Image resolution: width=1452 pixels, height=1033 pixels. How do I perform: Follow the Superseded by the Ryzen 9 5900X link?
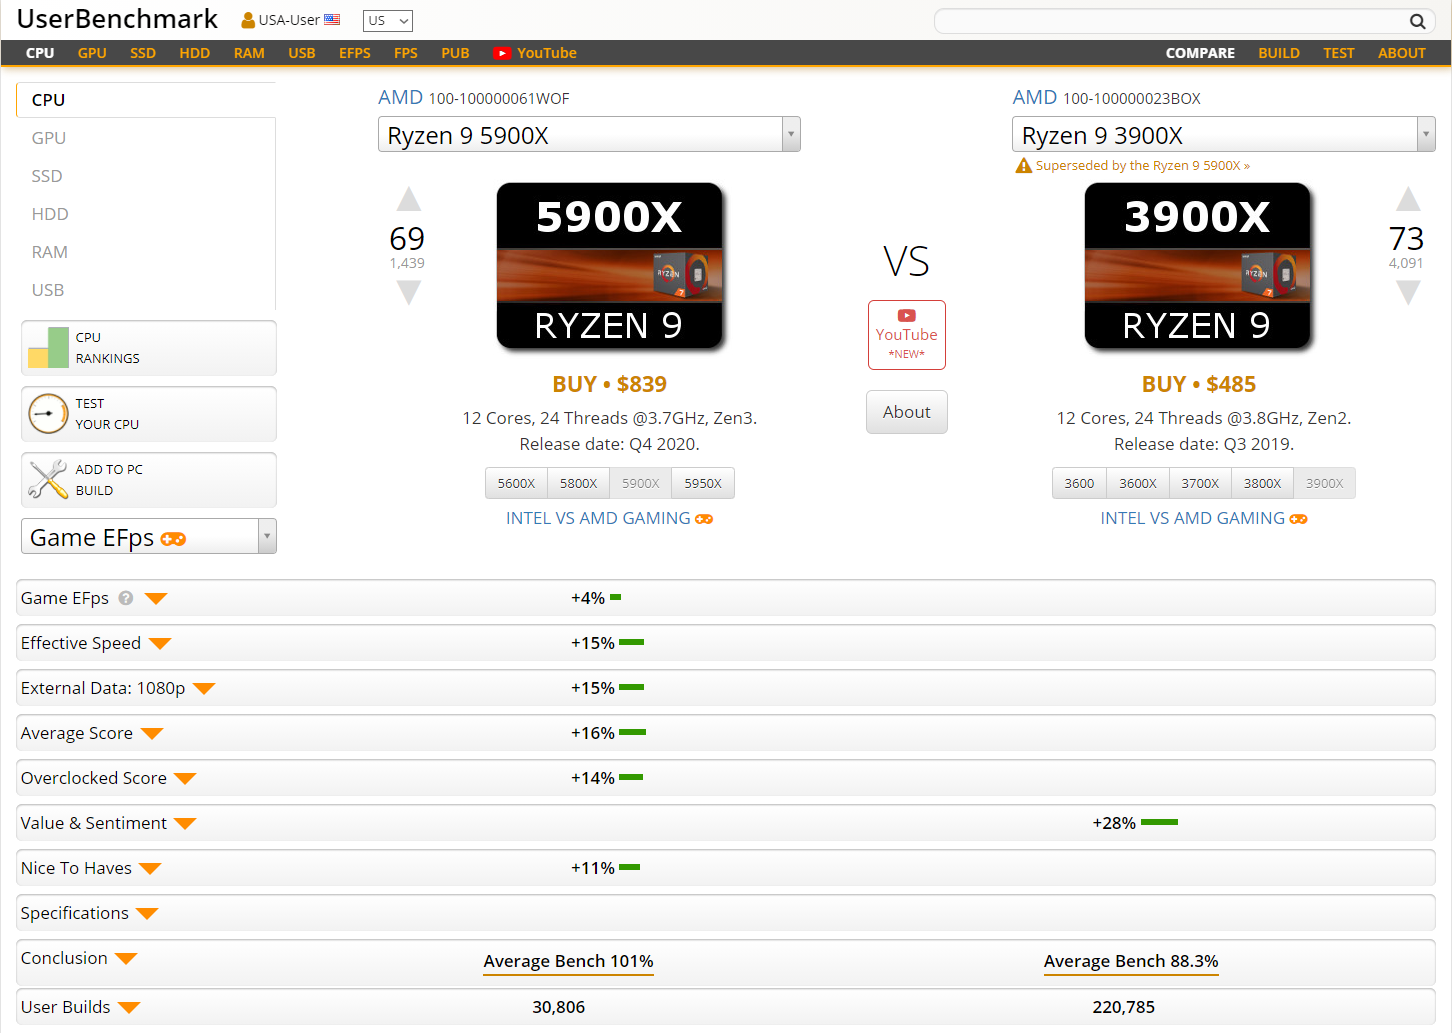[1143, 166]
